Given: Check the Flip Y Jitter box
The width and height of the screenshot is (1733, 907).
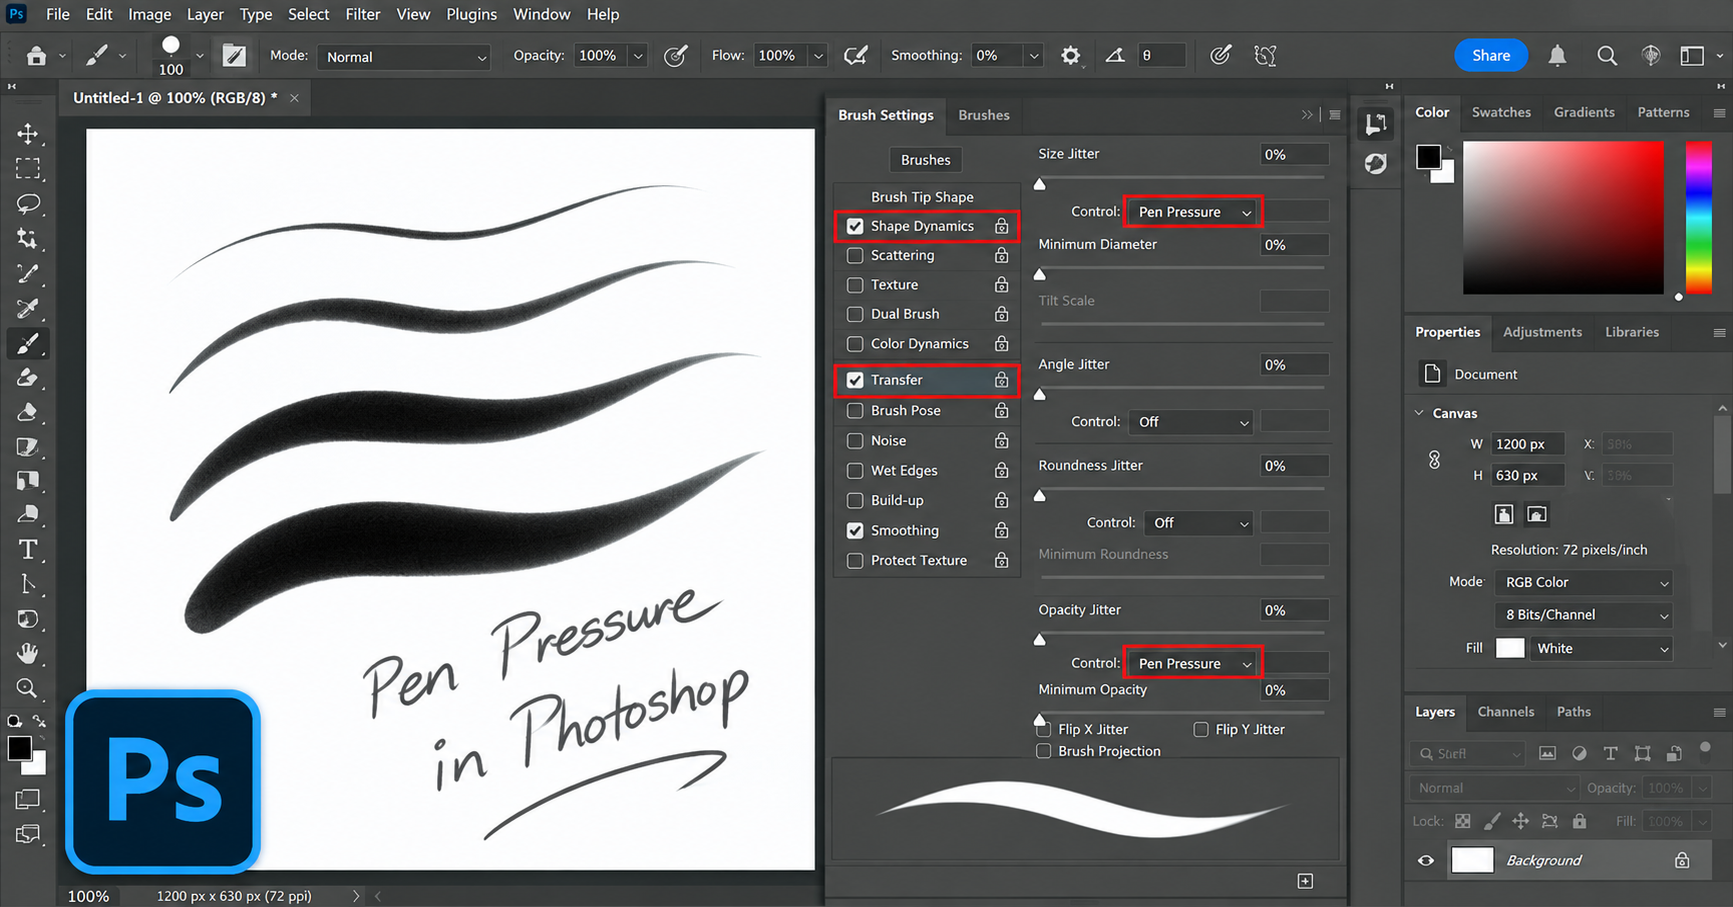Looking at the screenshot, I should click(1201, 729).
